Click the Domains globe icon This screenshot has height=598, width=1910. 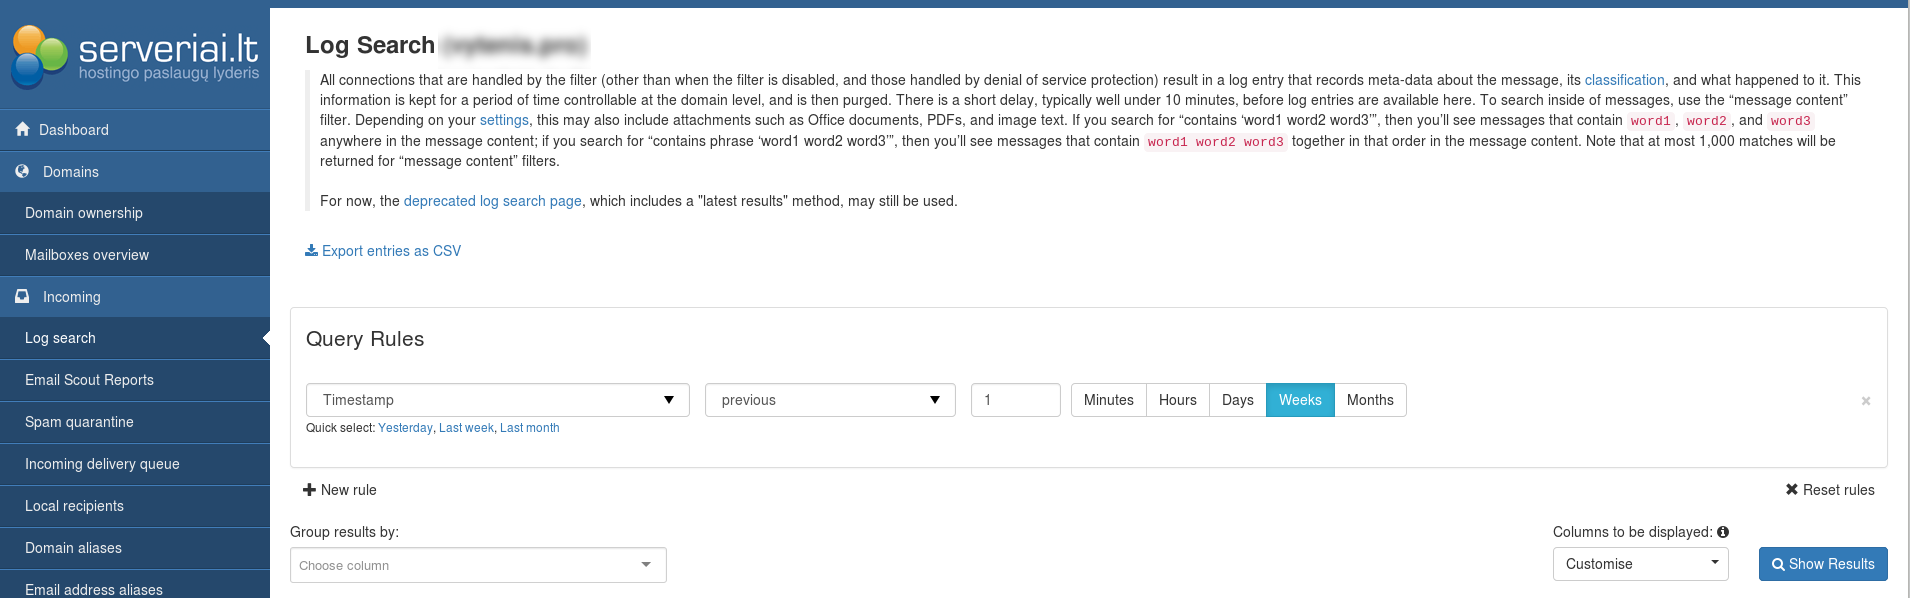tap(23, 171)
